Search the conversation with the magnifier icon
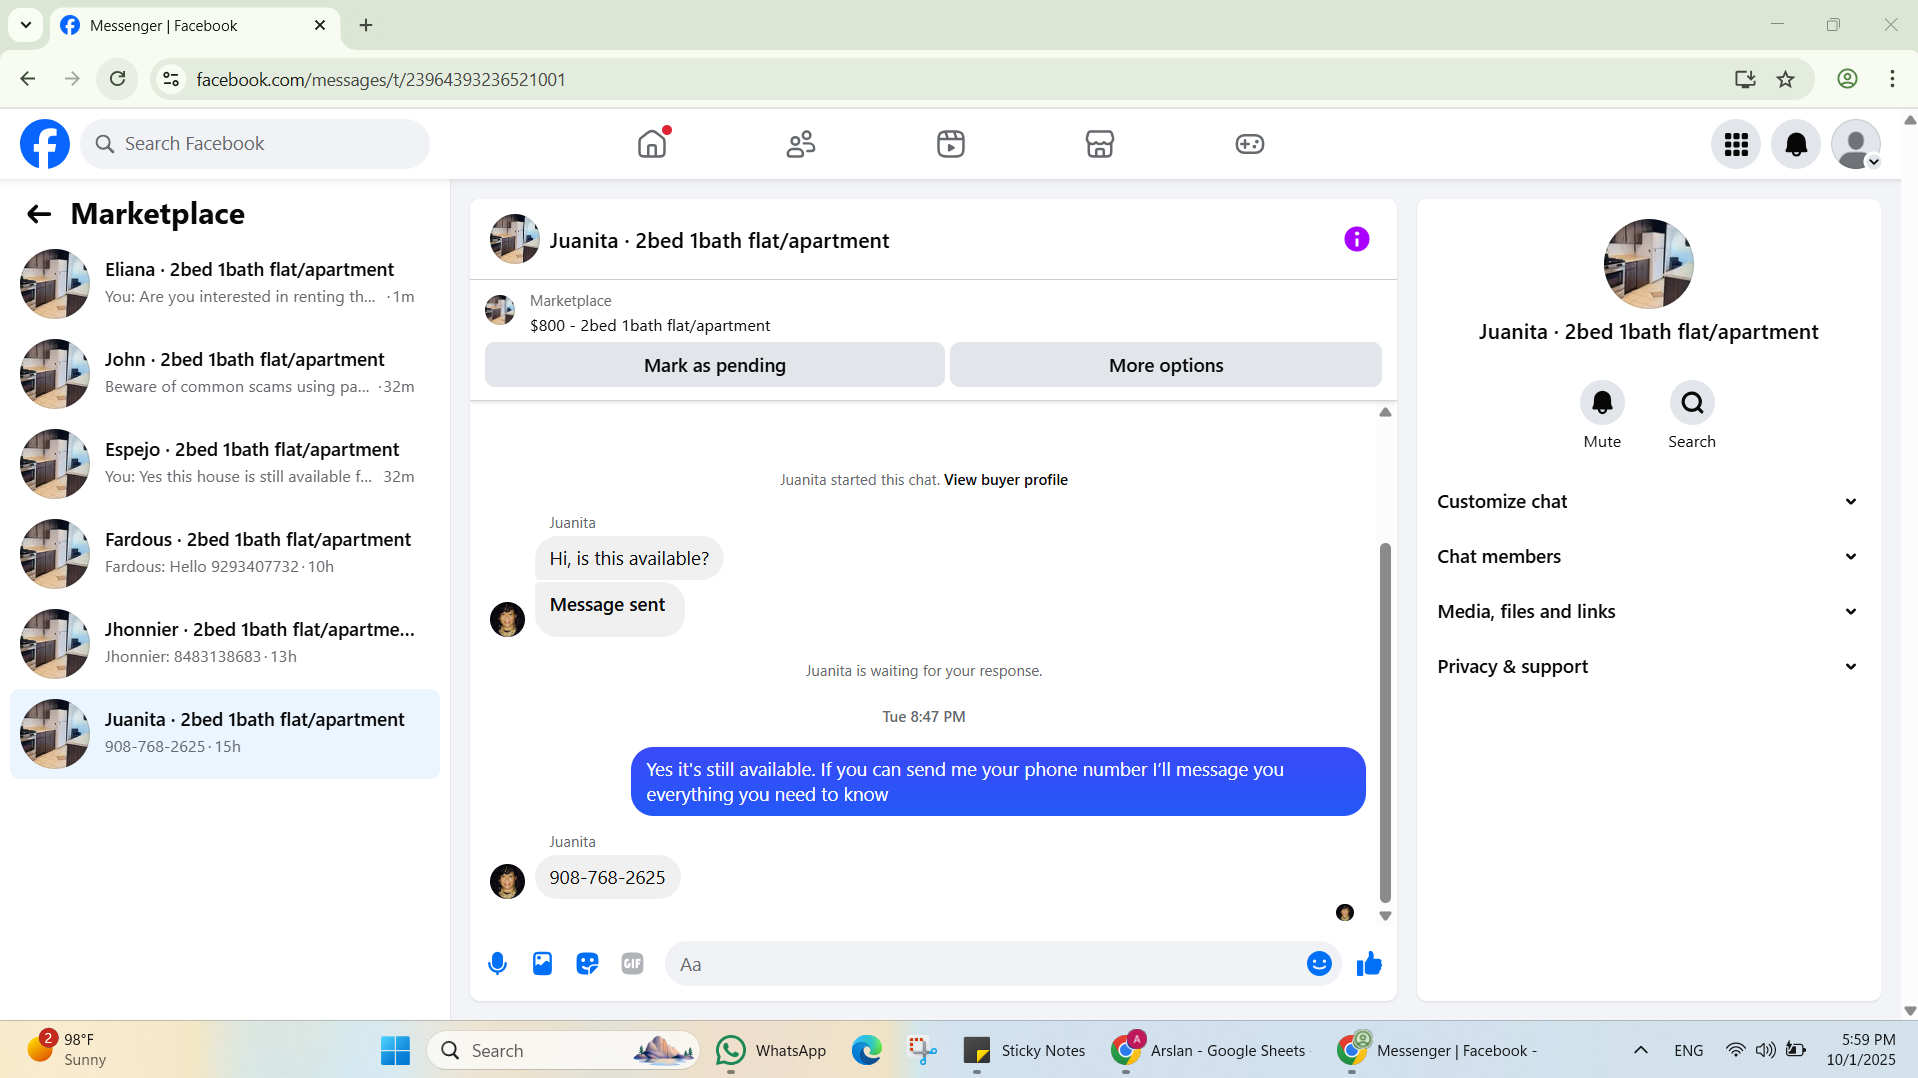Viewport: 1918px width, 1078px height. coord(1692,403)
